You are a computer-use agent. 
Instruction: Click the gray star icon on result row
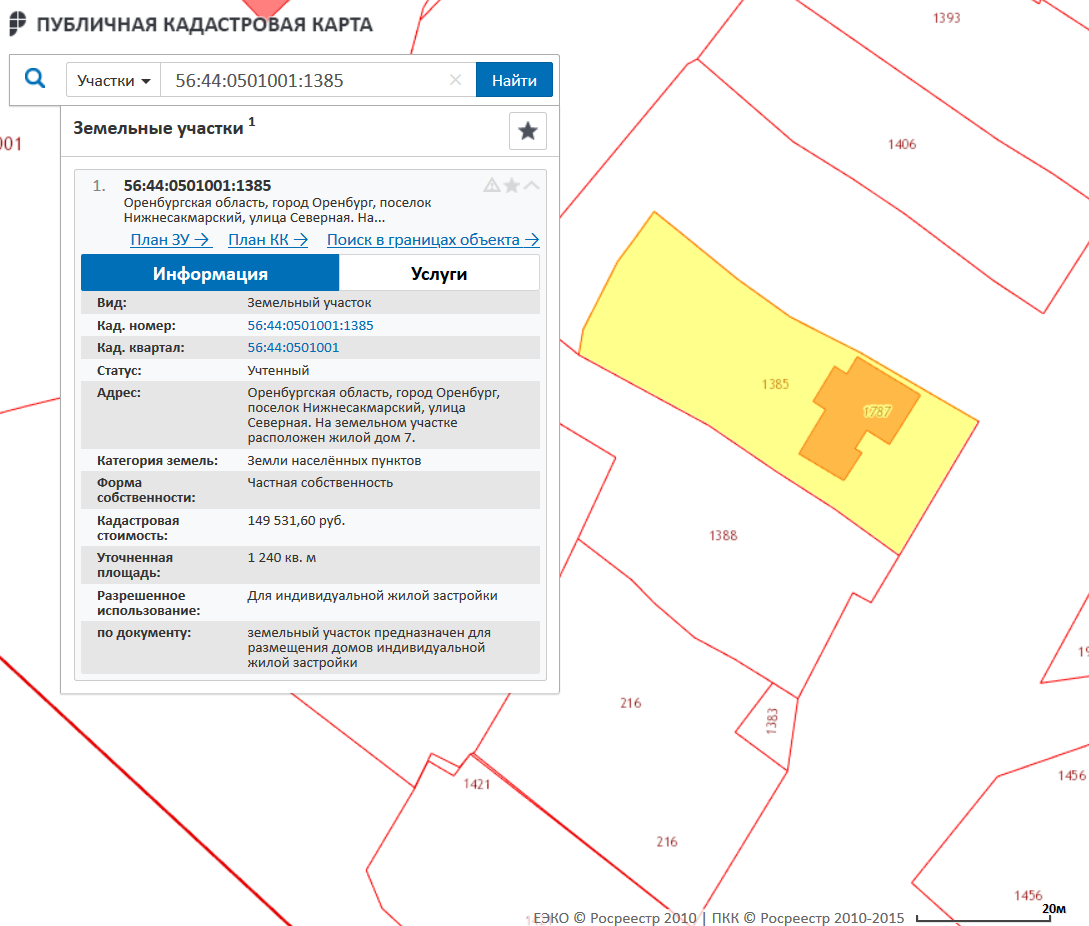[x=512, y=185]
